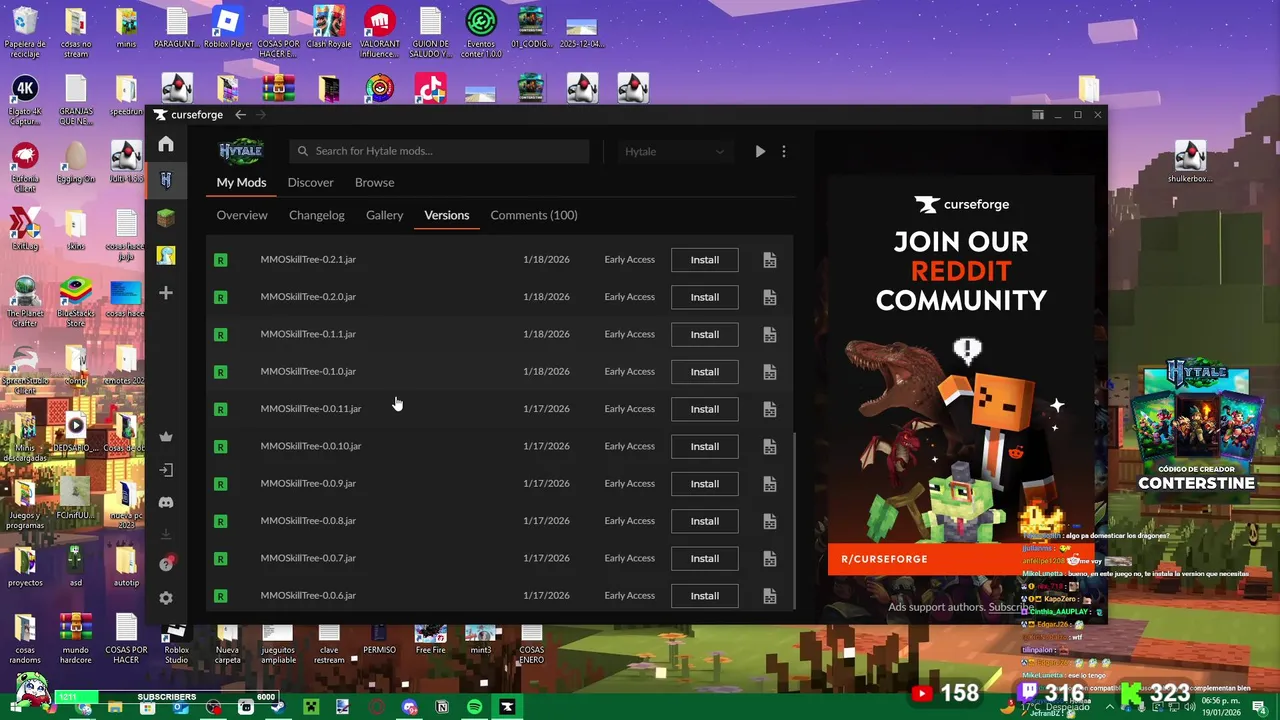
Task: Open changelog icon for MMOSkillTree-0.2.0.jar
Action: [770, 297]
